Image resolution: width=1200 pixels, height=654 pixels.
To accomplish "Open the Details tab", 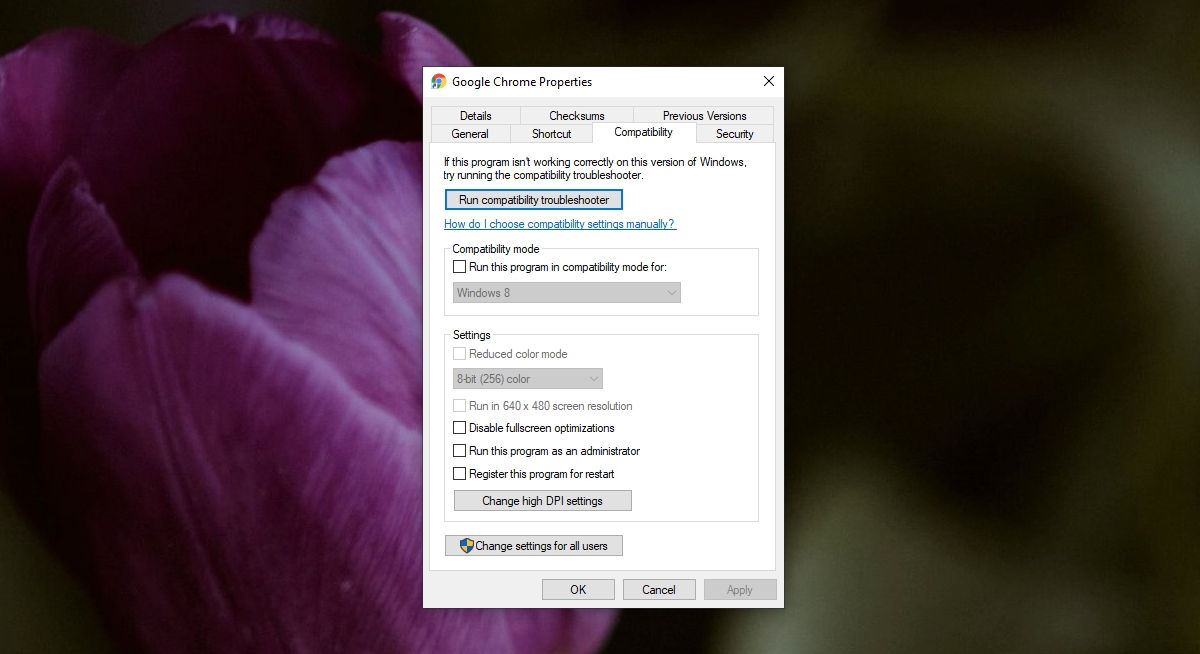I will (475, 116).
